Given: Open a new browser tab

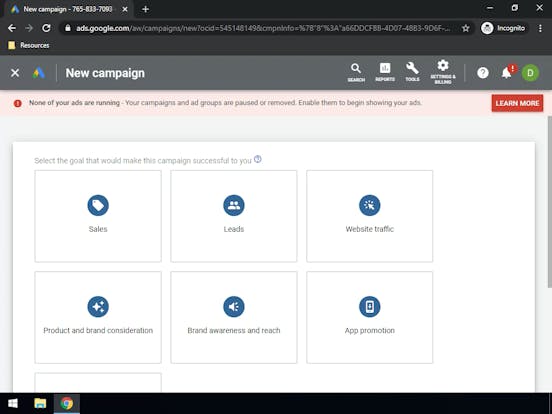Looking at the screenshot, I should pyautogui.click(x=145, y=9).
